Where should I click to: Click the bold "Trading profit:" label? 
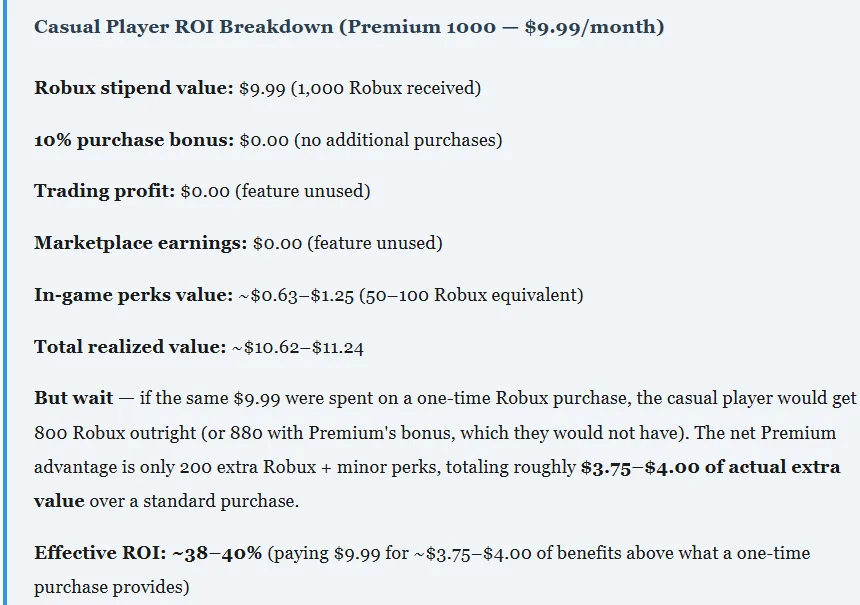(x=105, y=191)
